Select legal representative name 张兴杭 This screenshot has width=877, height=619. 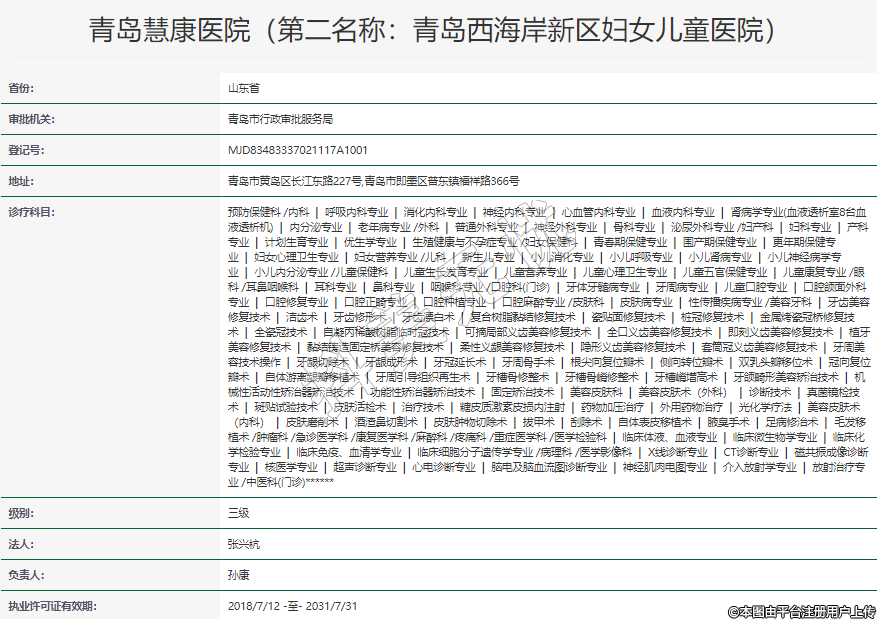244,545
